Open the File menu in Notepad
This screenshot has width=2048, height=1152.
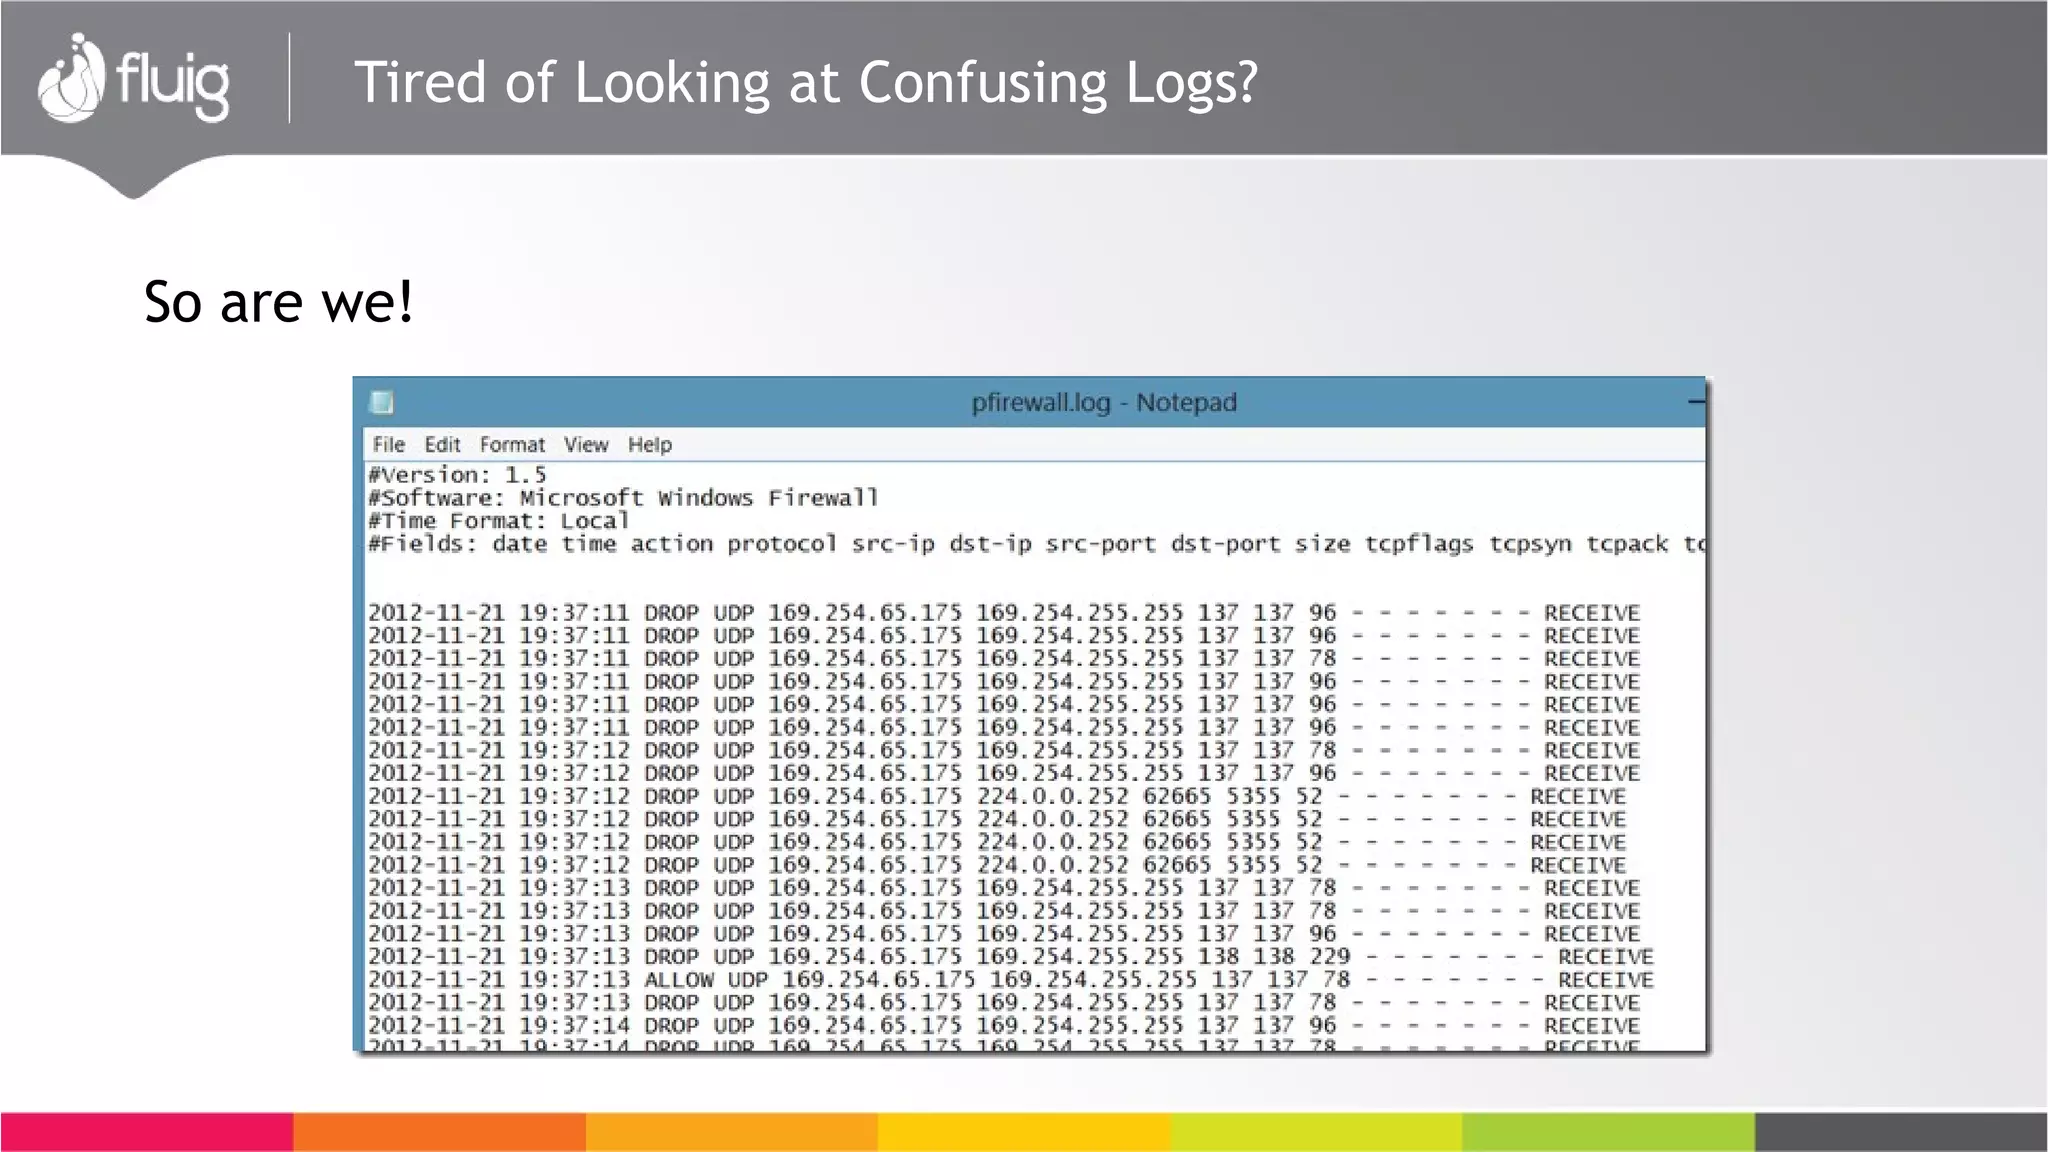(388, 444)
